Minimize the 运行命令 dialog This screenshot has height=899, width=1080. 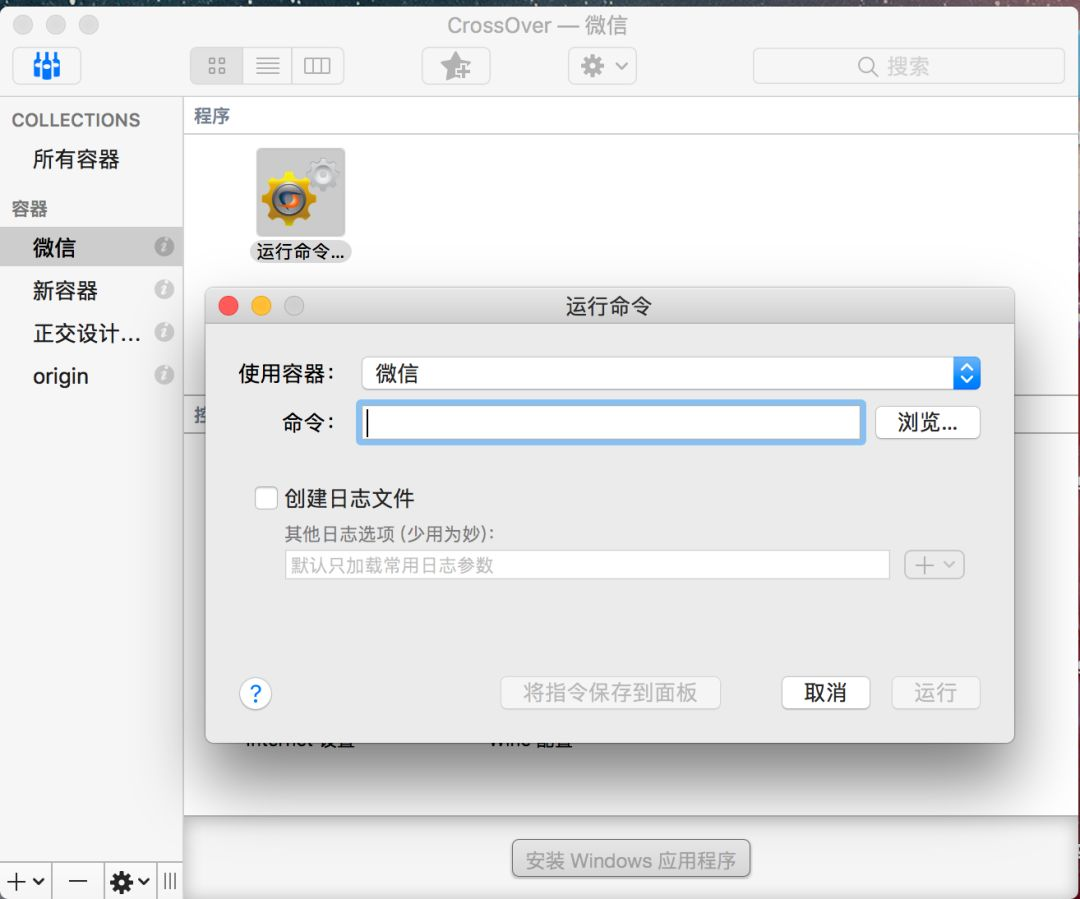click(x=261, y=306)
